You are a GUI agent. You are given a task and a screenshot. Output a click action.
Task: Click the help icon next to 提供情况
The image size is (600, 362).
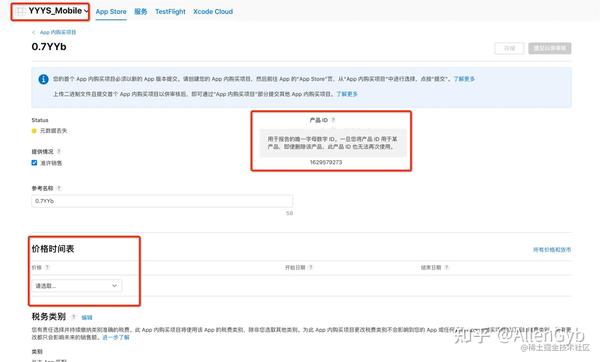[x=59, y=152]
